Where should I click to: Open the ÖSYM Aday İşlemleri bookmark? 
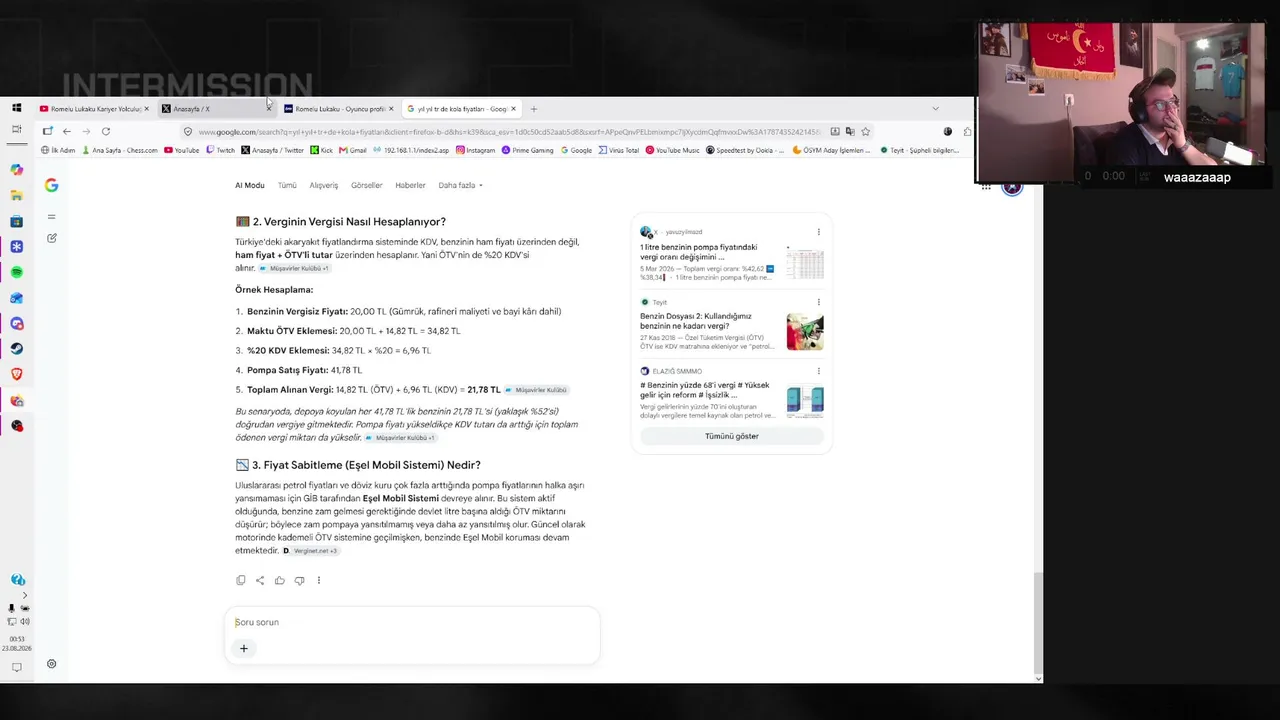(x=831, y=150)
